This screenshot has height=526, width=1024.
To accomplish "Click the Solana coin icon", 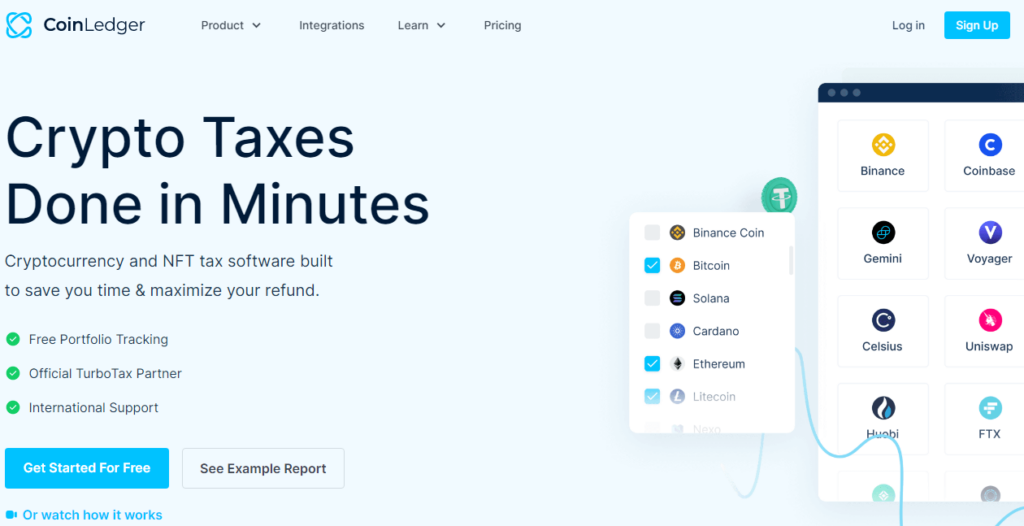I will (677, 298).
